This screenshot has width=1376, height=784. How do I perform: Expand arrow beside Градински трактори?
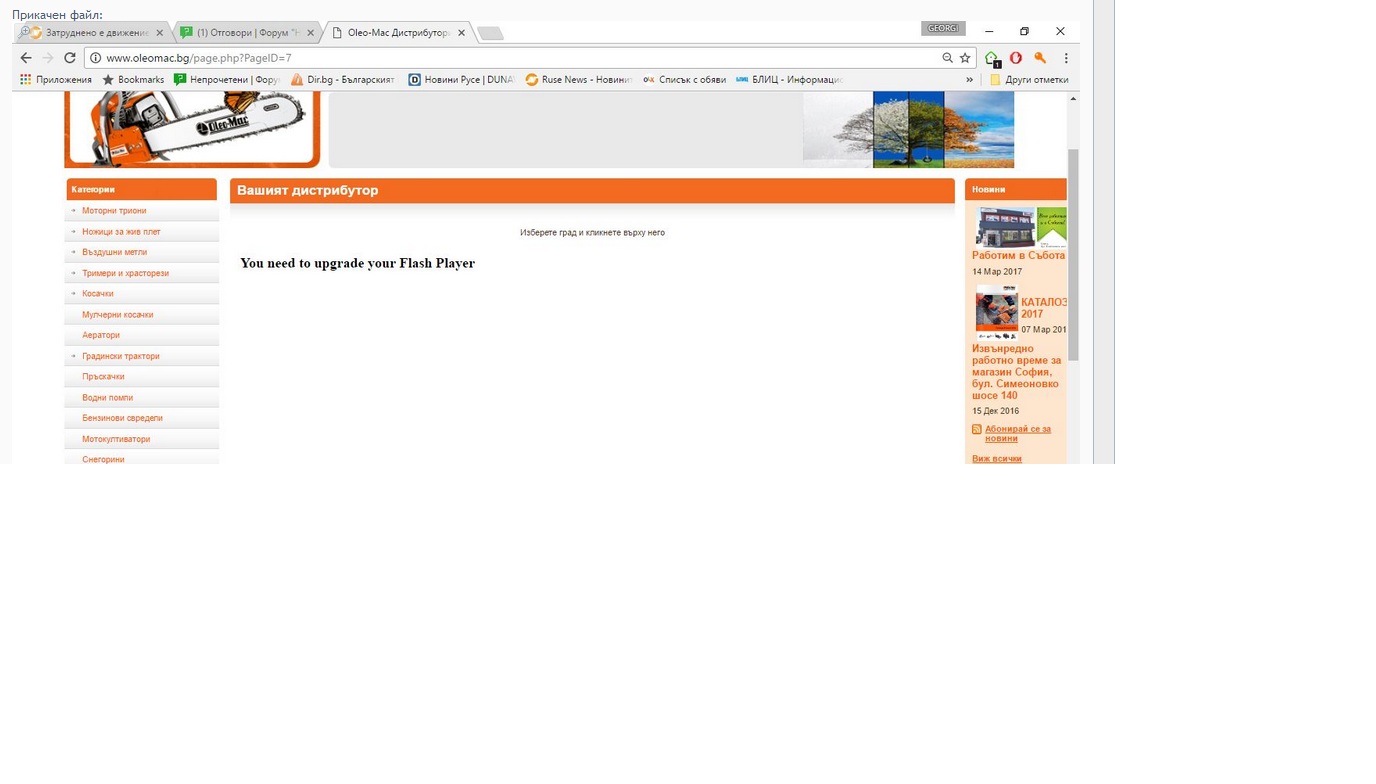[x=74, y=356]
